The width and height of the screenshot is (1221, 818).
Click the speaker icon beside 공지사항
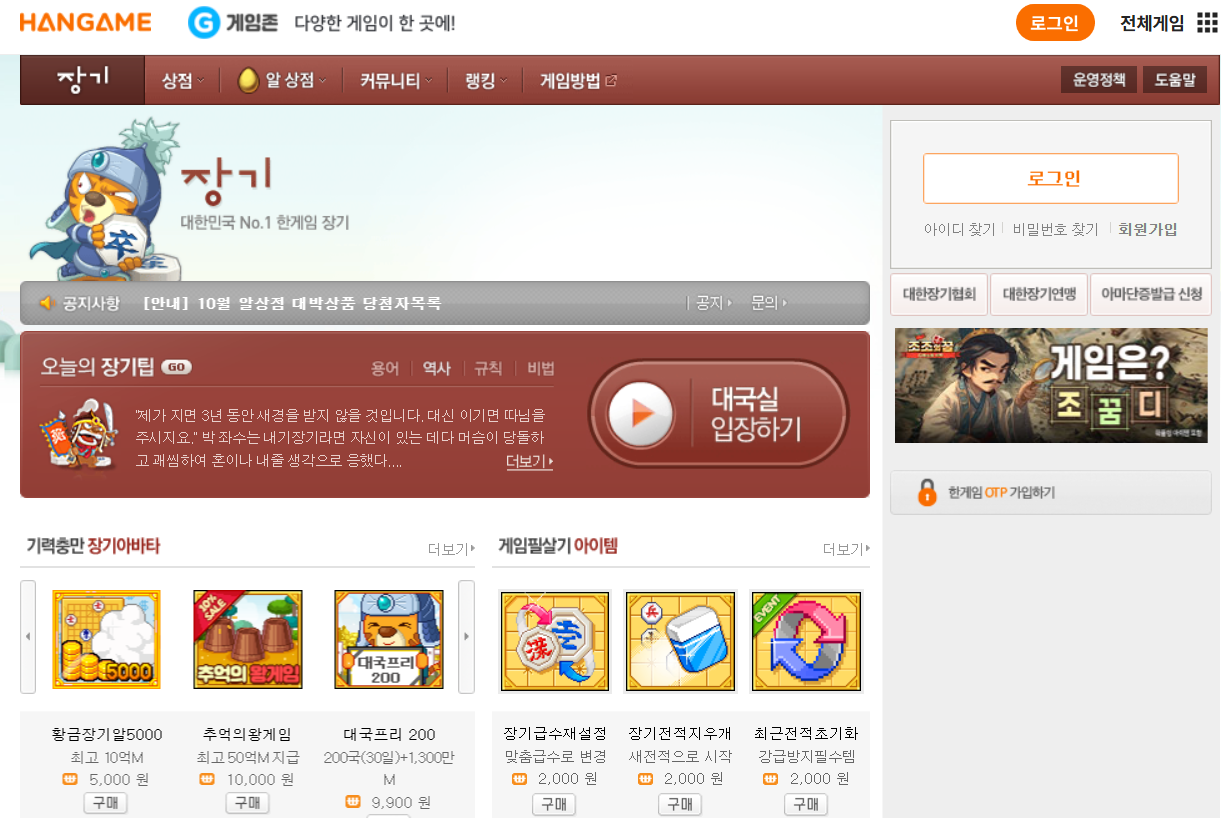pyautogui.click(x=45, y=302)
